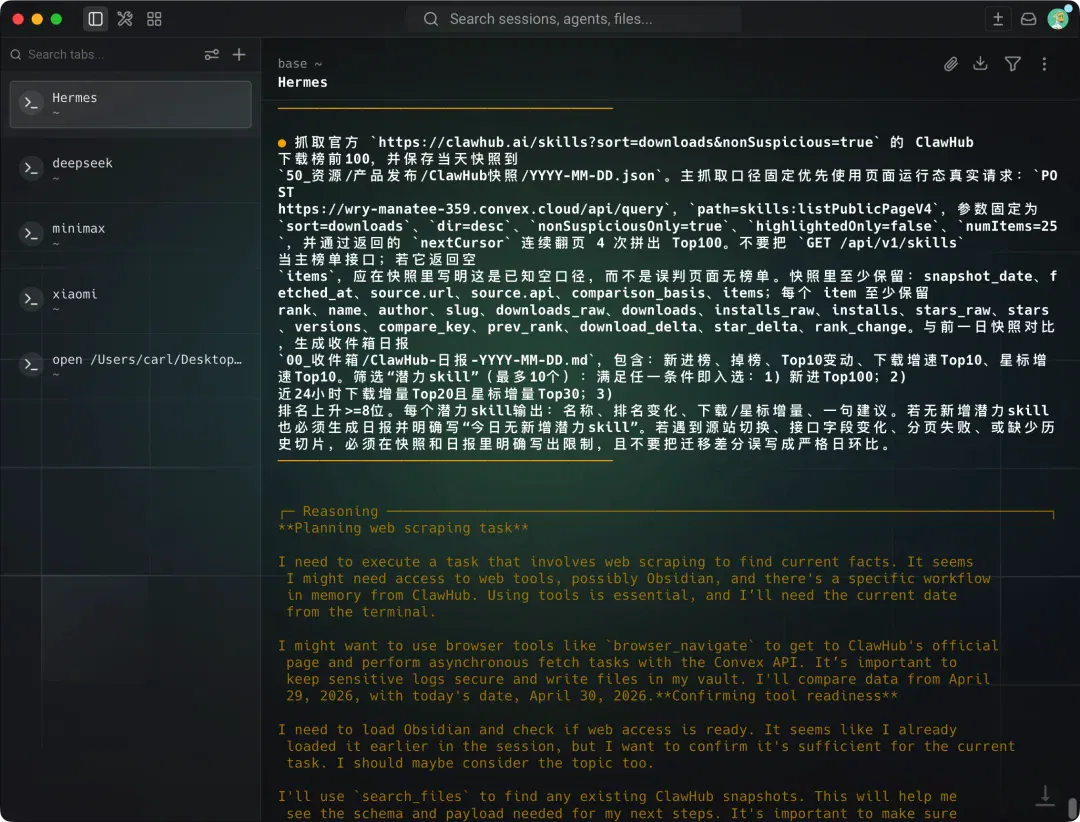This screenshot has width=1080, height=822.
Task: Click the vertical scrollbar thumb
Action: point(1072,809)
